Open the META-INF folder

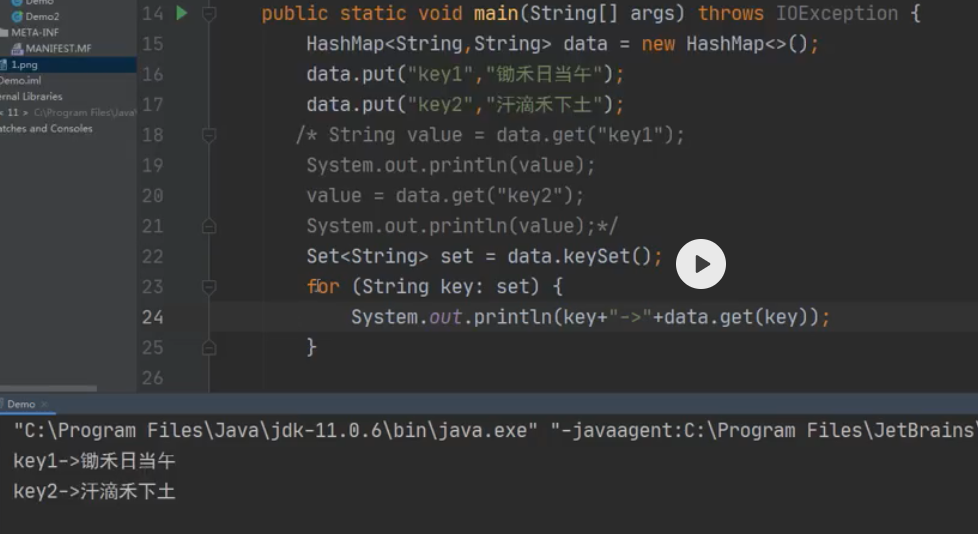tap(34, 32)
